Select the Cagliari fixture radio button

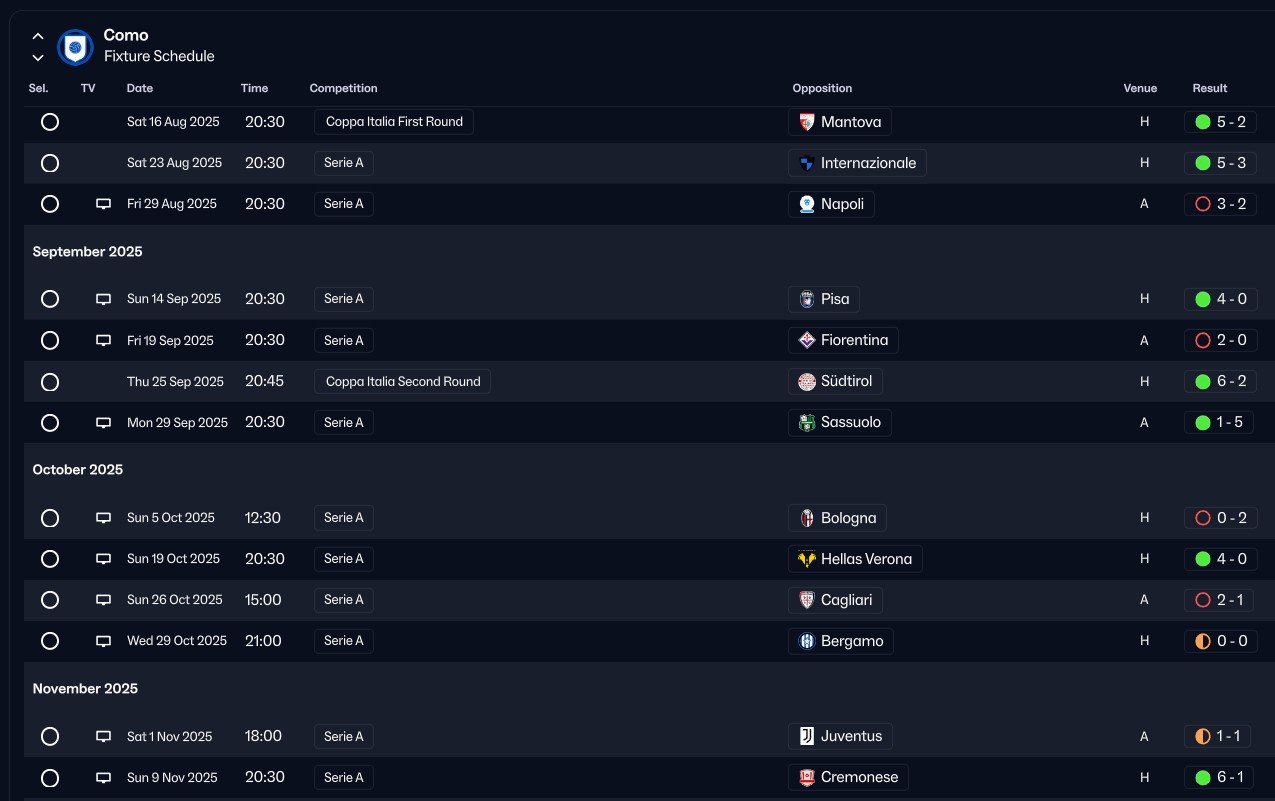[50, 600]
